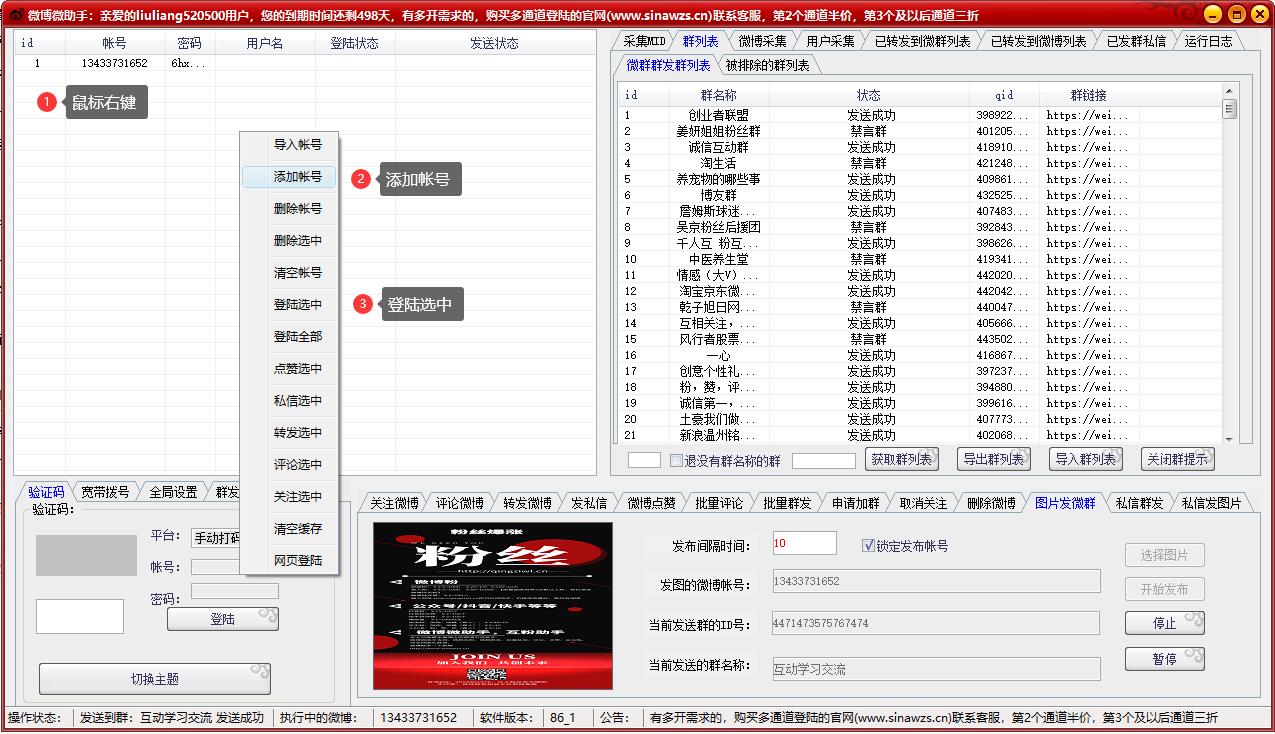Click the 导出群列表 button
The image size is (1275, 734).
point(993,459)
